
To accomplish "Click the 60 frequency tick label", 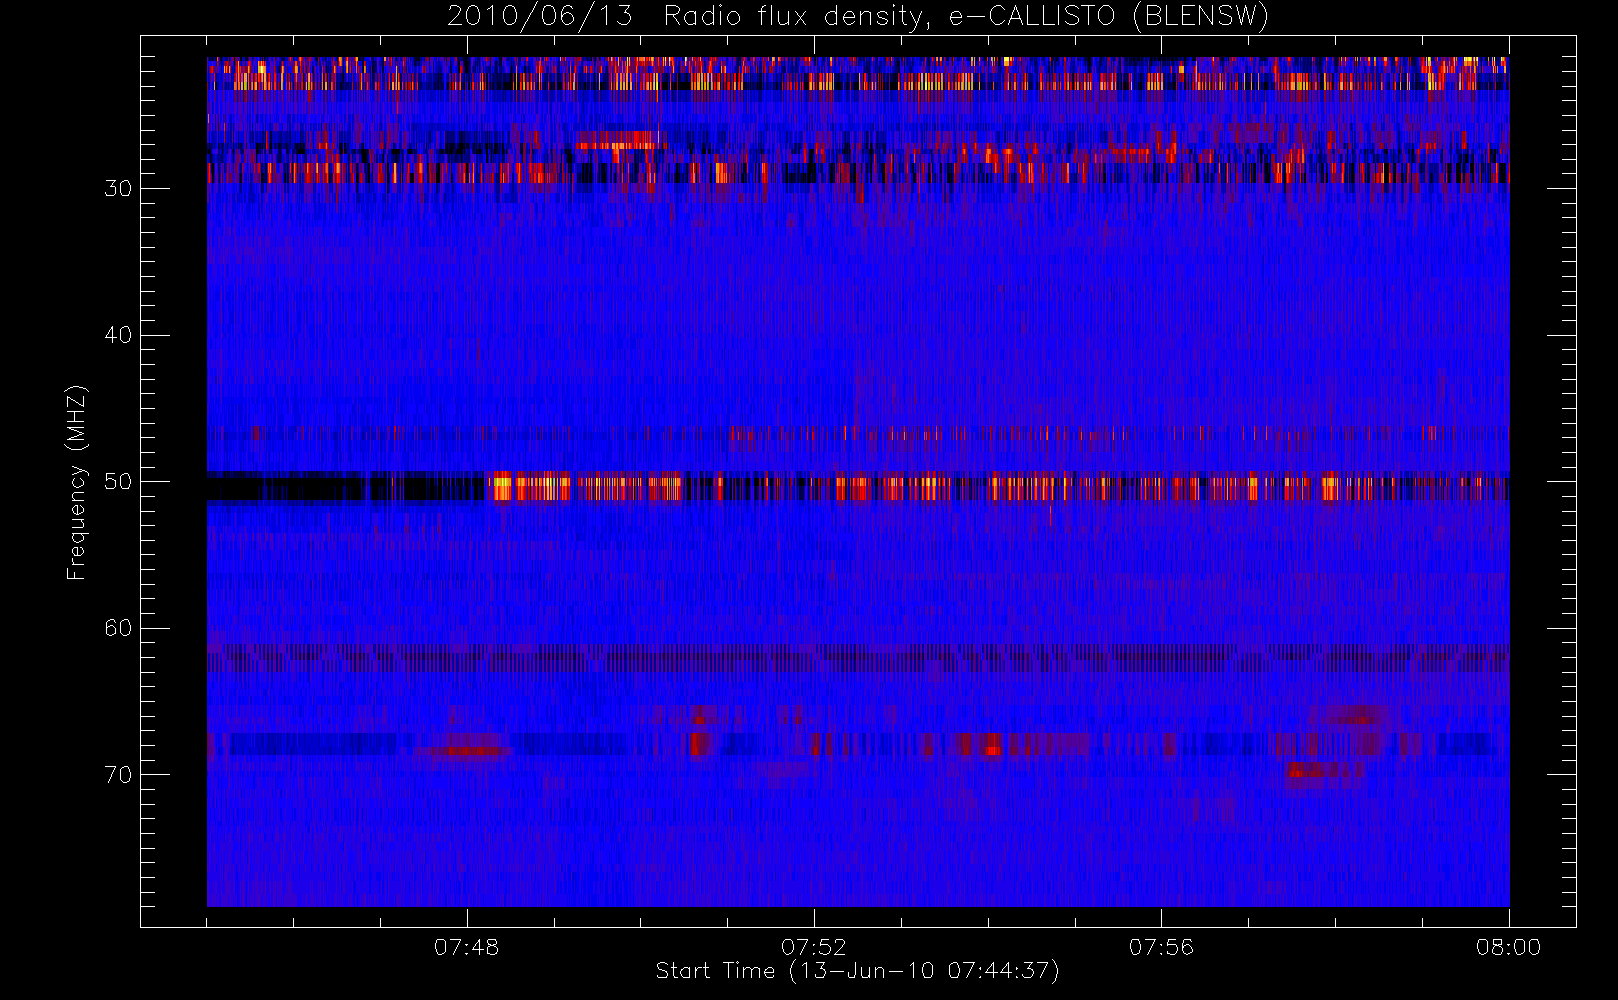I will point(118,628).
